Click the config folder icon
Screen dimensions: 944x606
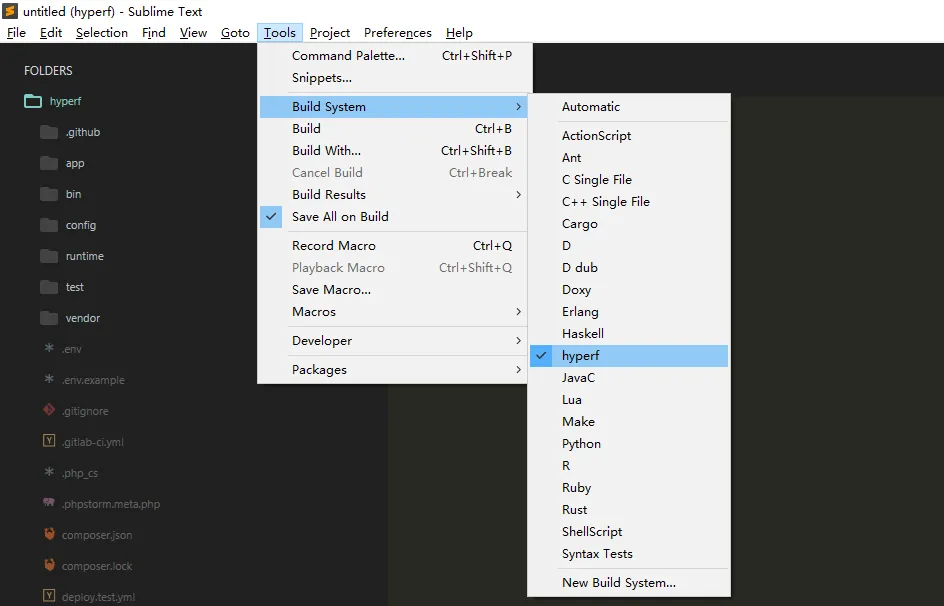click(49, 225)
